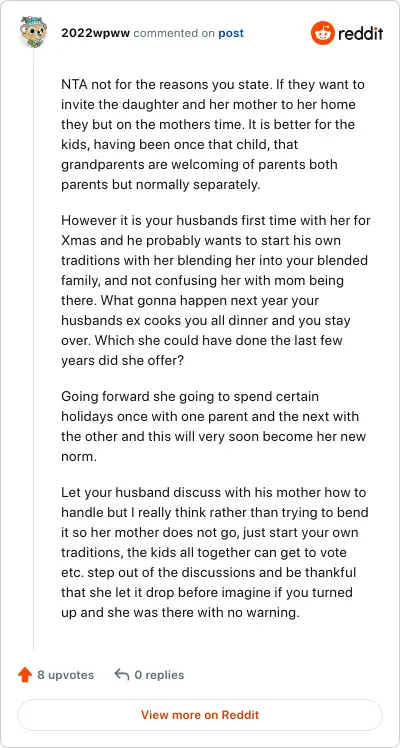Upvote the comment with the orange arrow
The image size is (400, 748).
(25, 675)
